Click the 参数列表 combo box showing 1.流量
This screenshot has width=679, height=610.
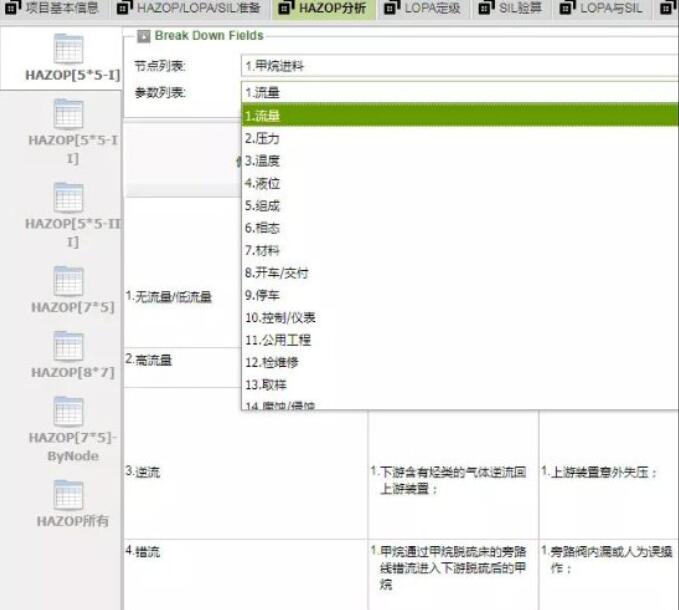coord(460,92)
